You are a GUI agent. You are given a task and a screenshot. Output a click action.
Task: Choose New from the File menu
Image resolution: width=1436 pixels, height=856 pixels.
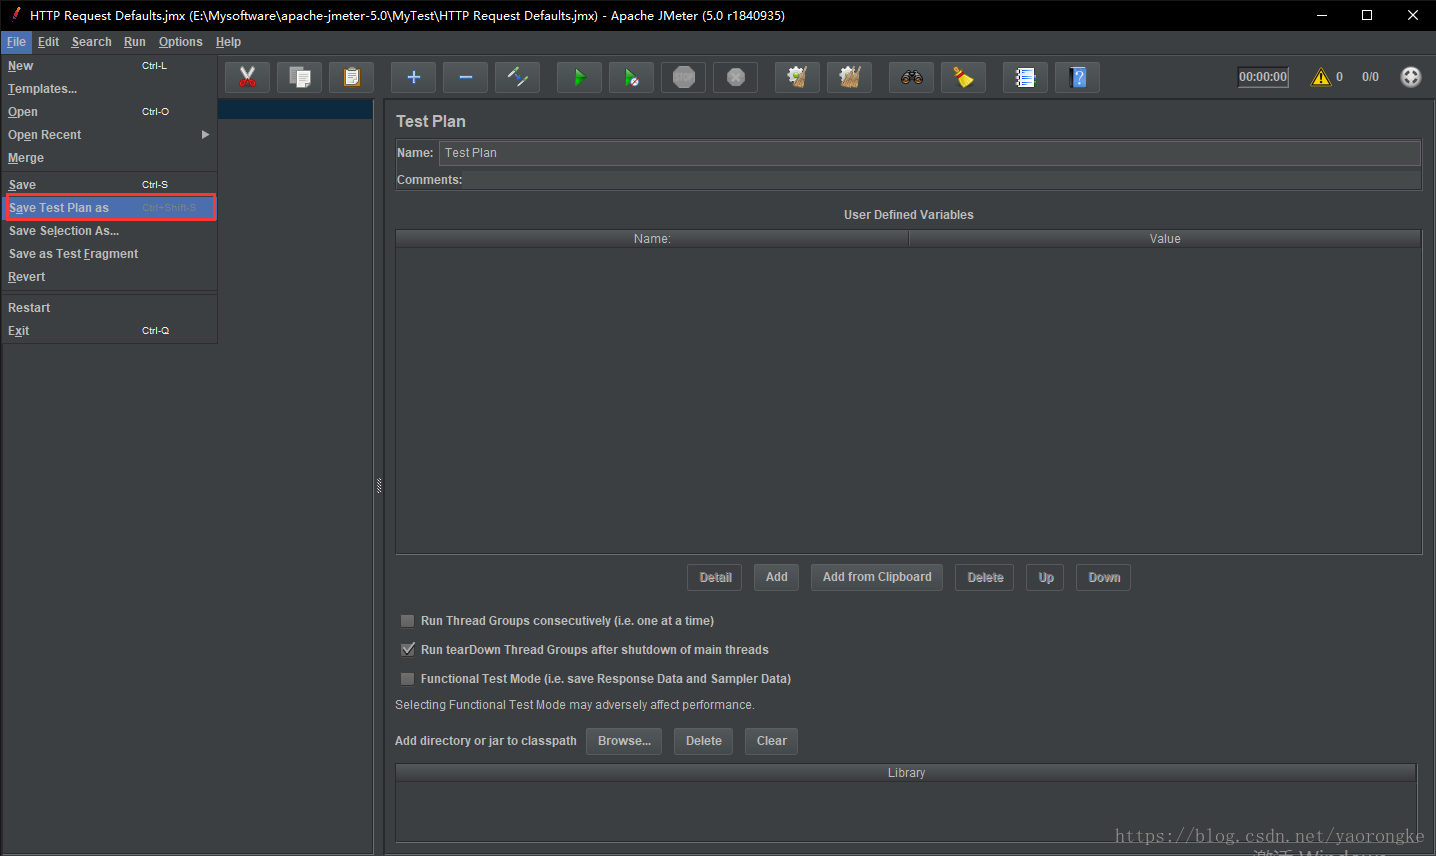110,66
